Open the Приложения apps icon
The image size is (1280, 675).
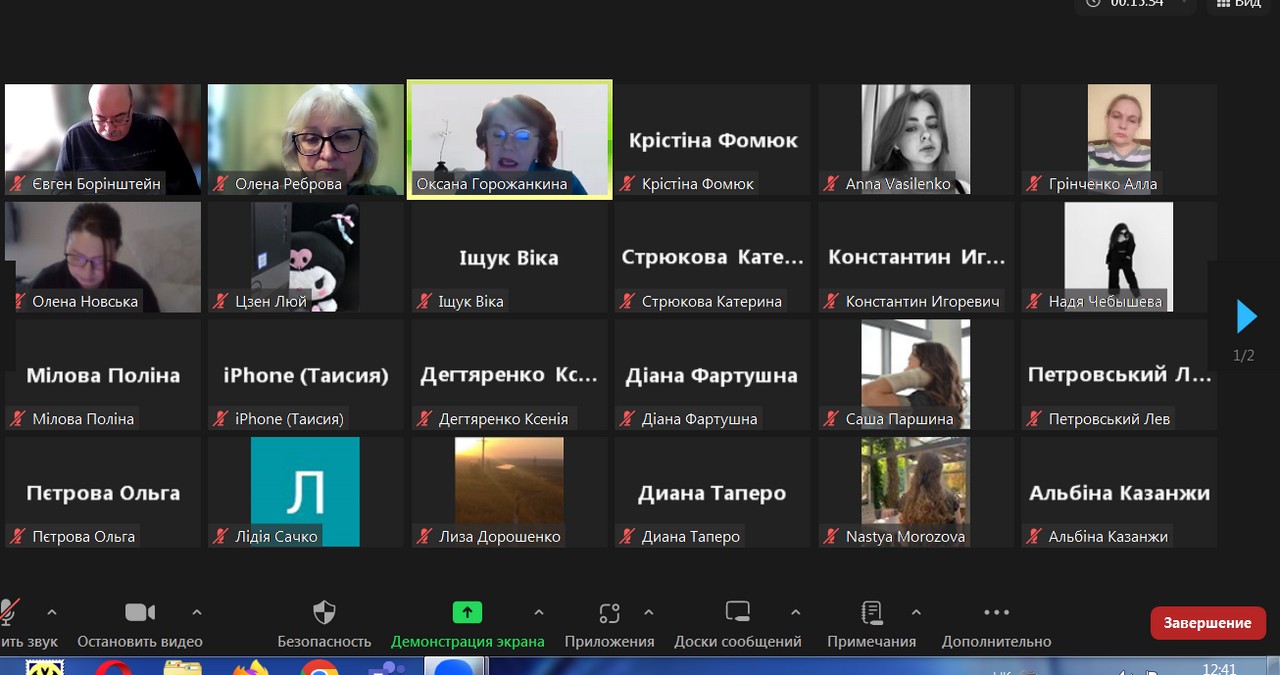tap(609, 612)
